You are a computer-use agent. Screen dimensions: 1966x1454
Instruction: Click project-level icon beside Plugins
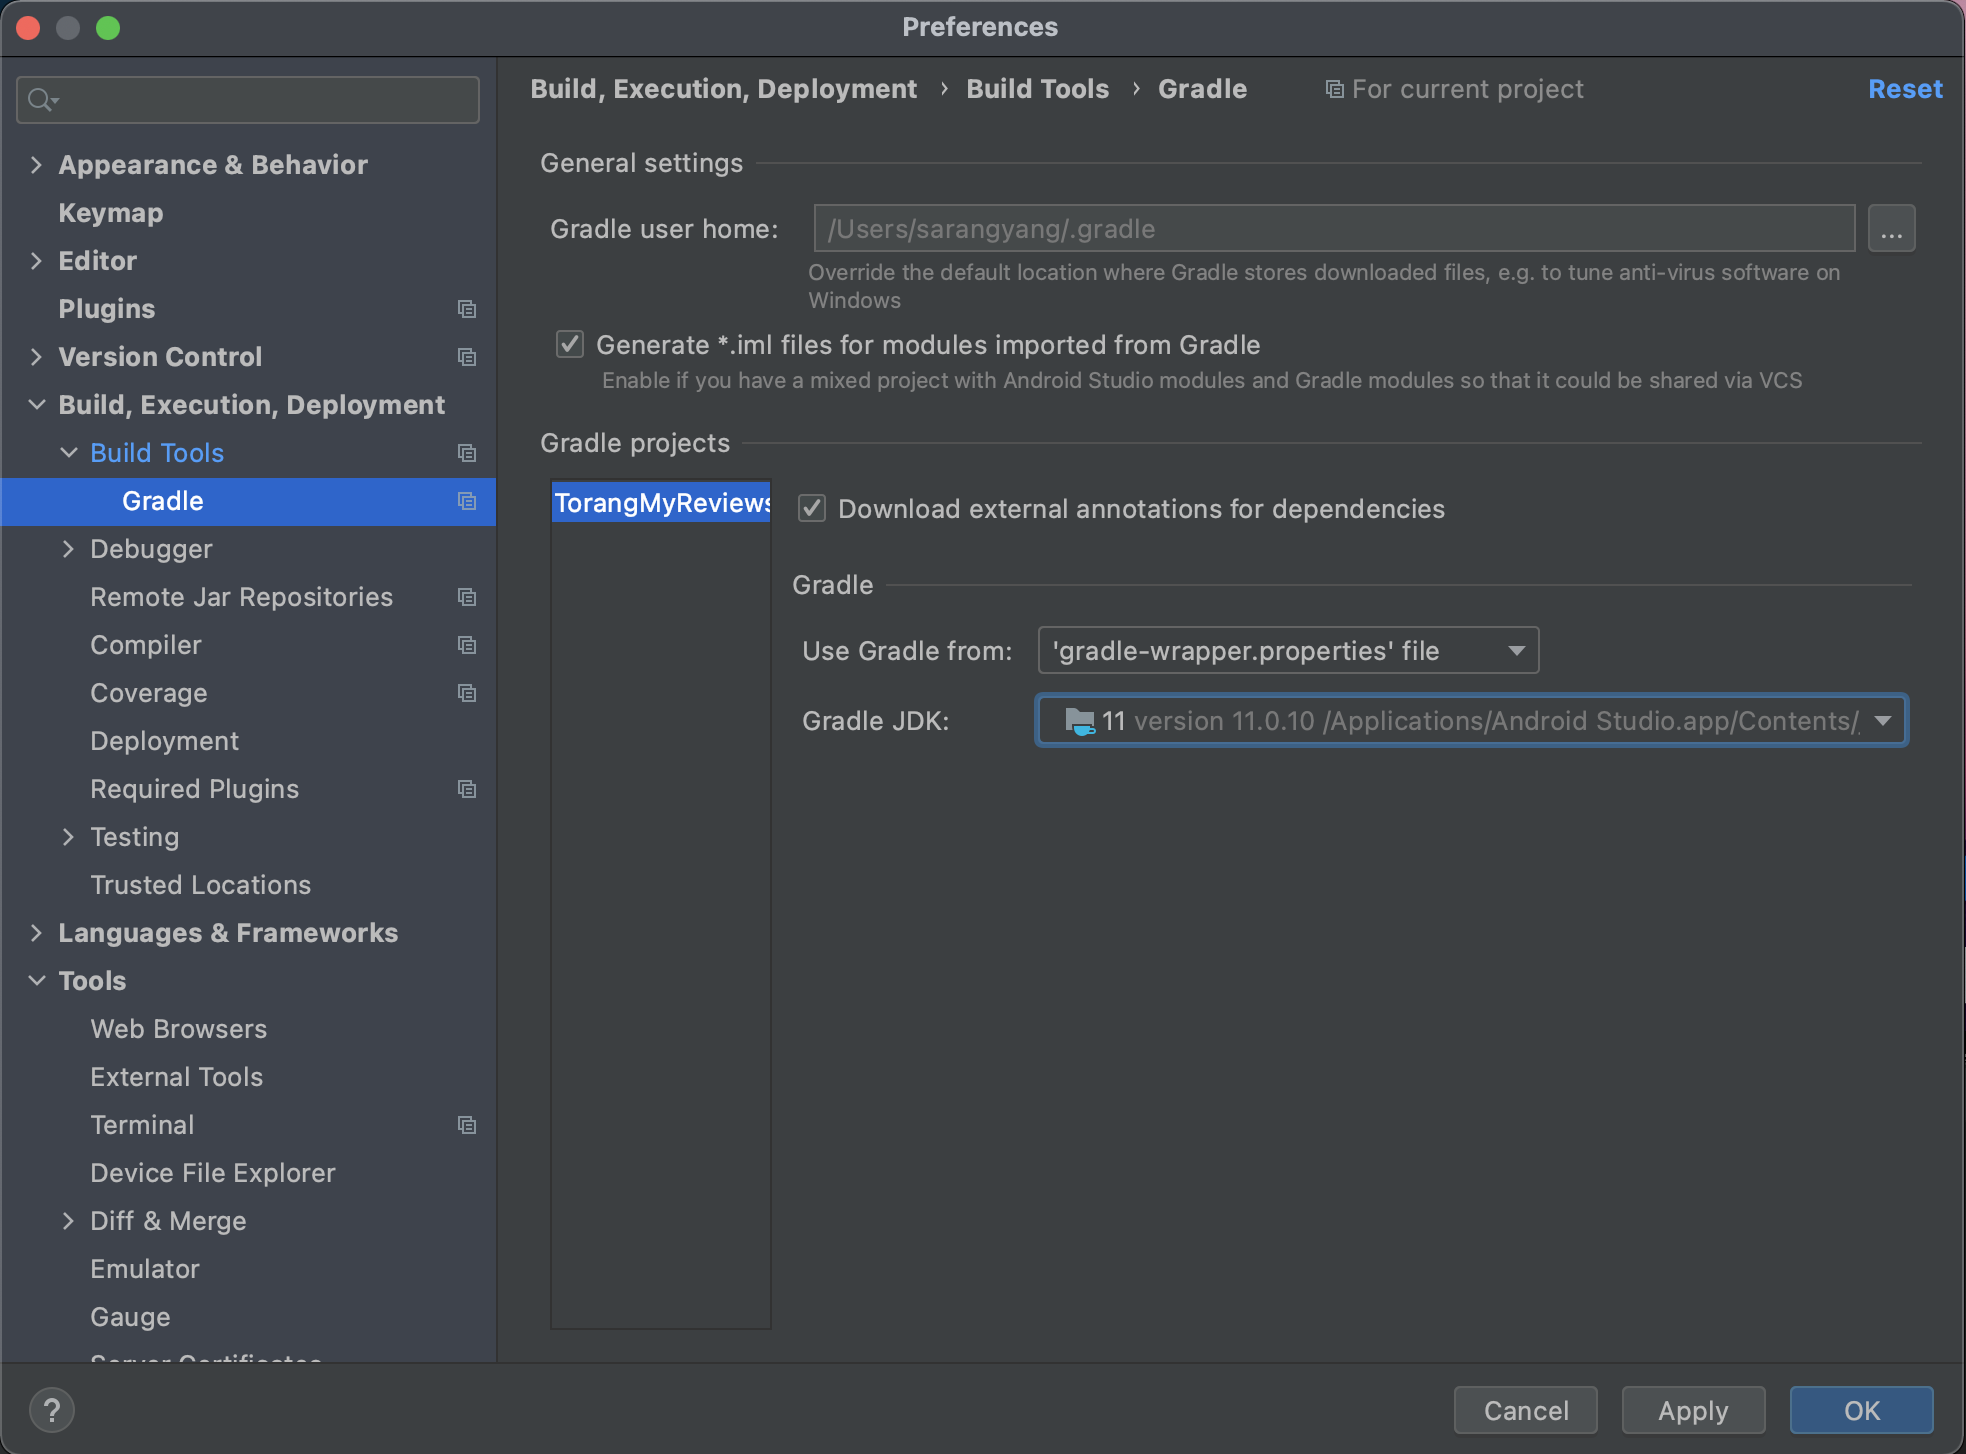[x=466, y=309]
